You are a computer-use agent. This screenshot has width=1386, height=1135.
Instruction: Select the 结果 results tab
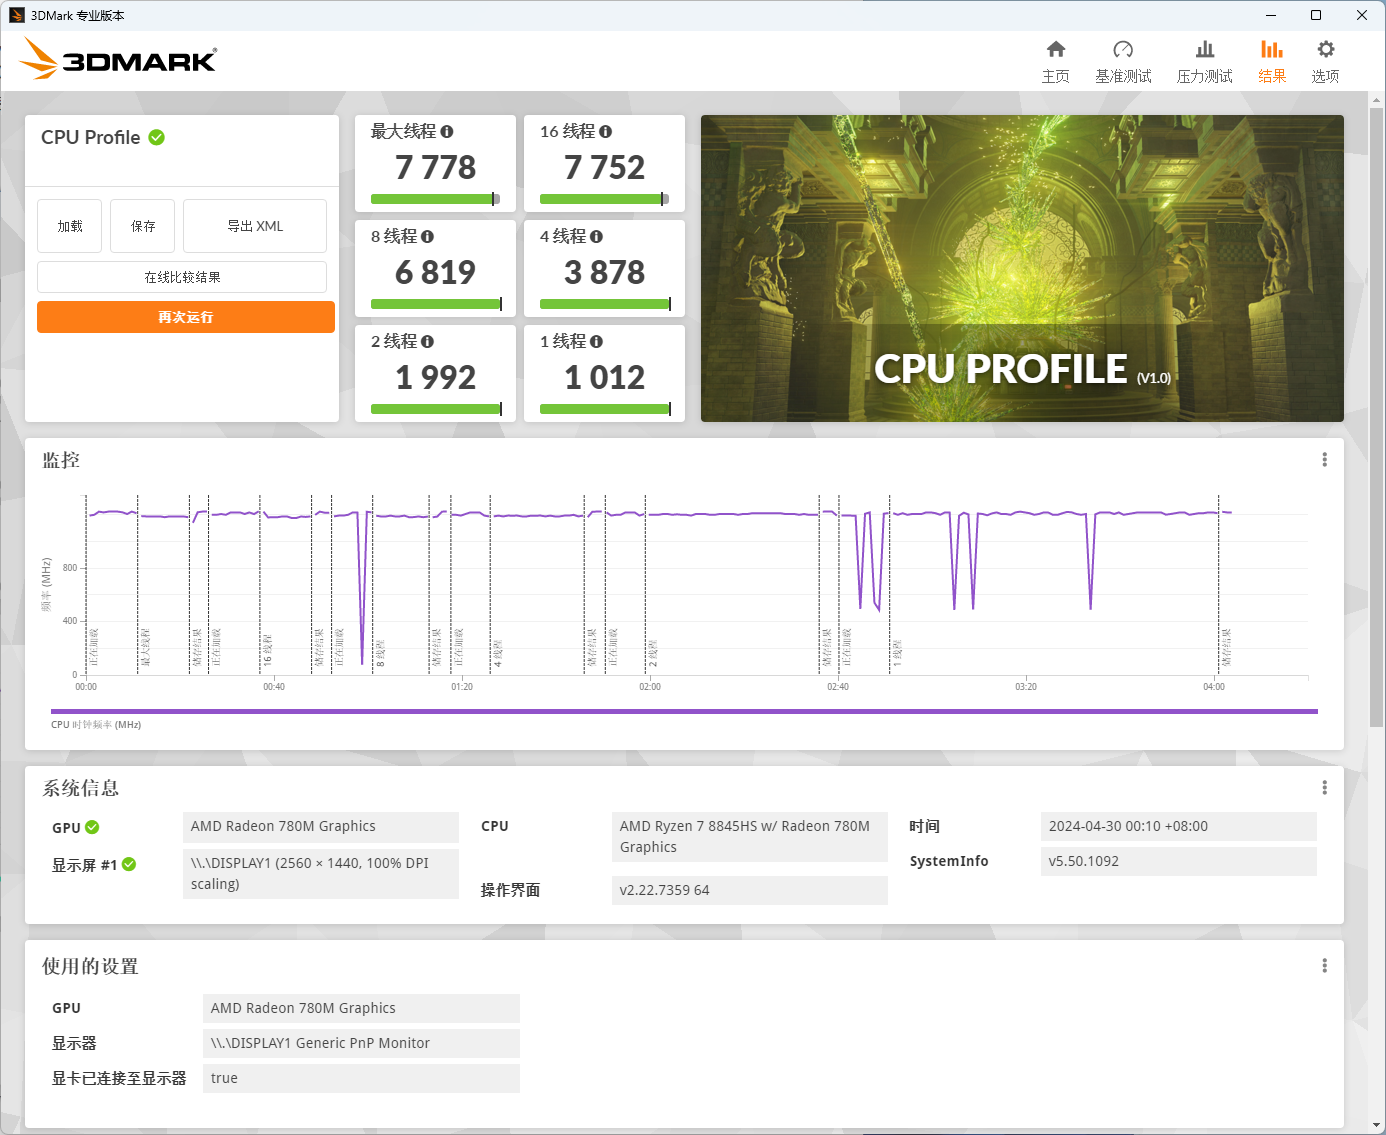click(1271, 62)
